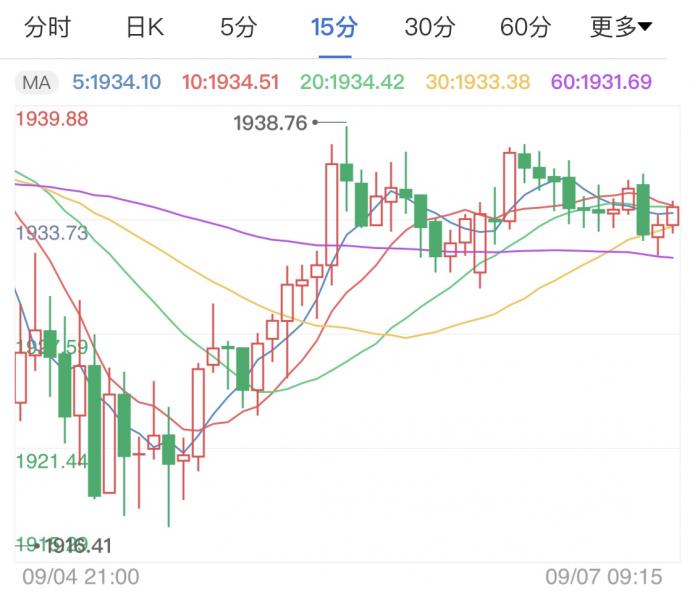
Task: Switch to the 分时 tab
Action: click(x=47, y=28)
